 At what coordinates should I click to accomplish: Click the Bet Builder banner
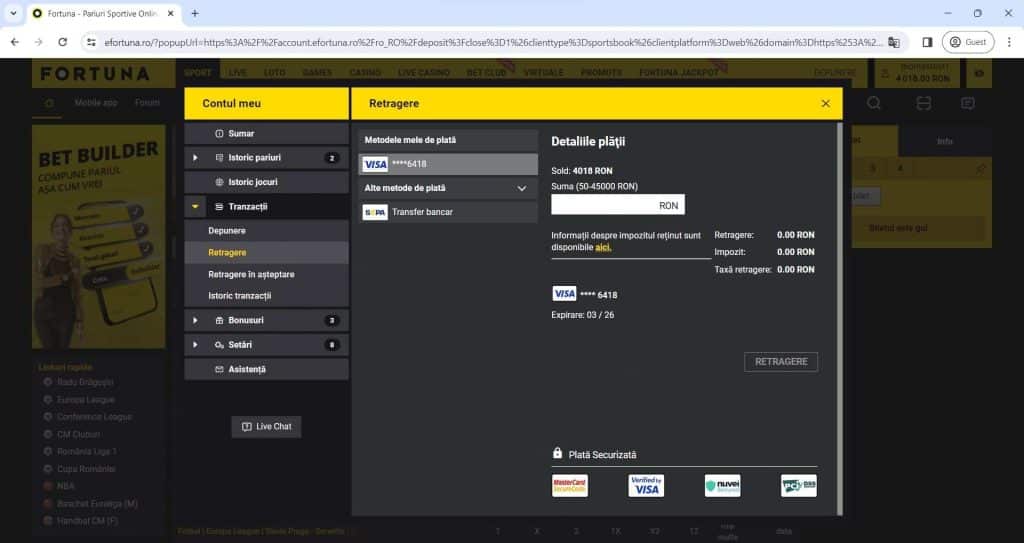tap(99, 236)
